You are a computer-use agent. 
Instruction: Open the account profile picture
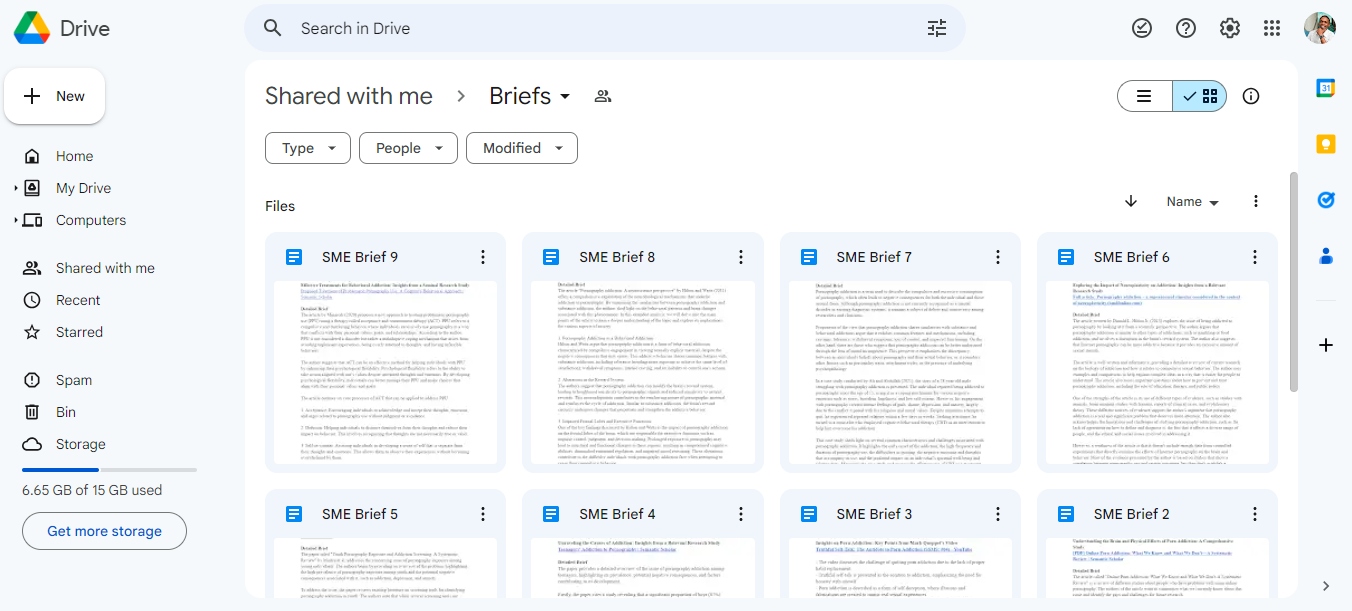coord(1320,28)
